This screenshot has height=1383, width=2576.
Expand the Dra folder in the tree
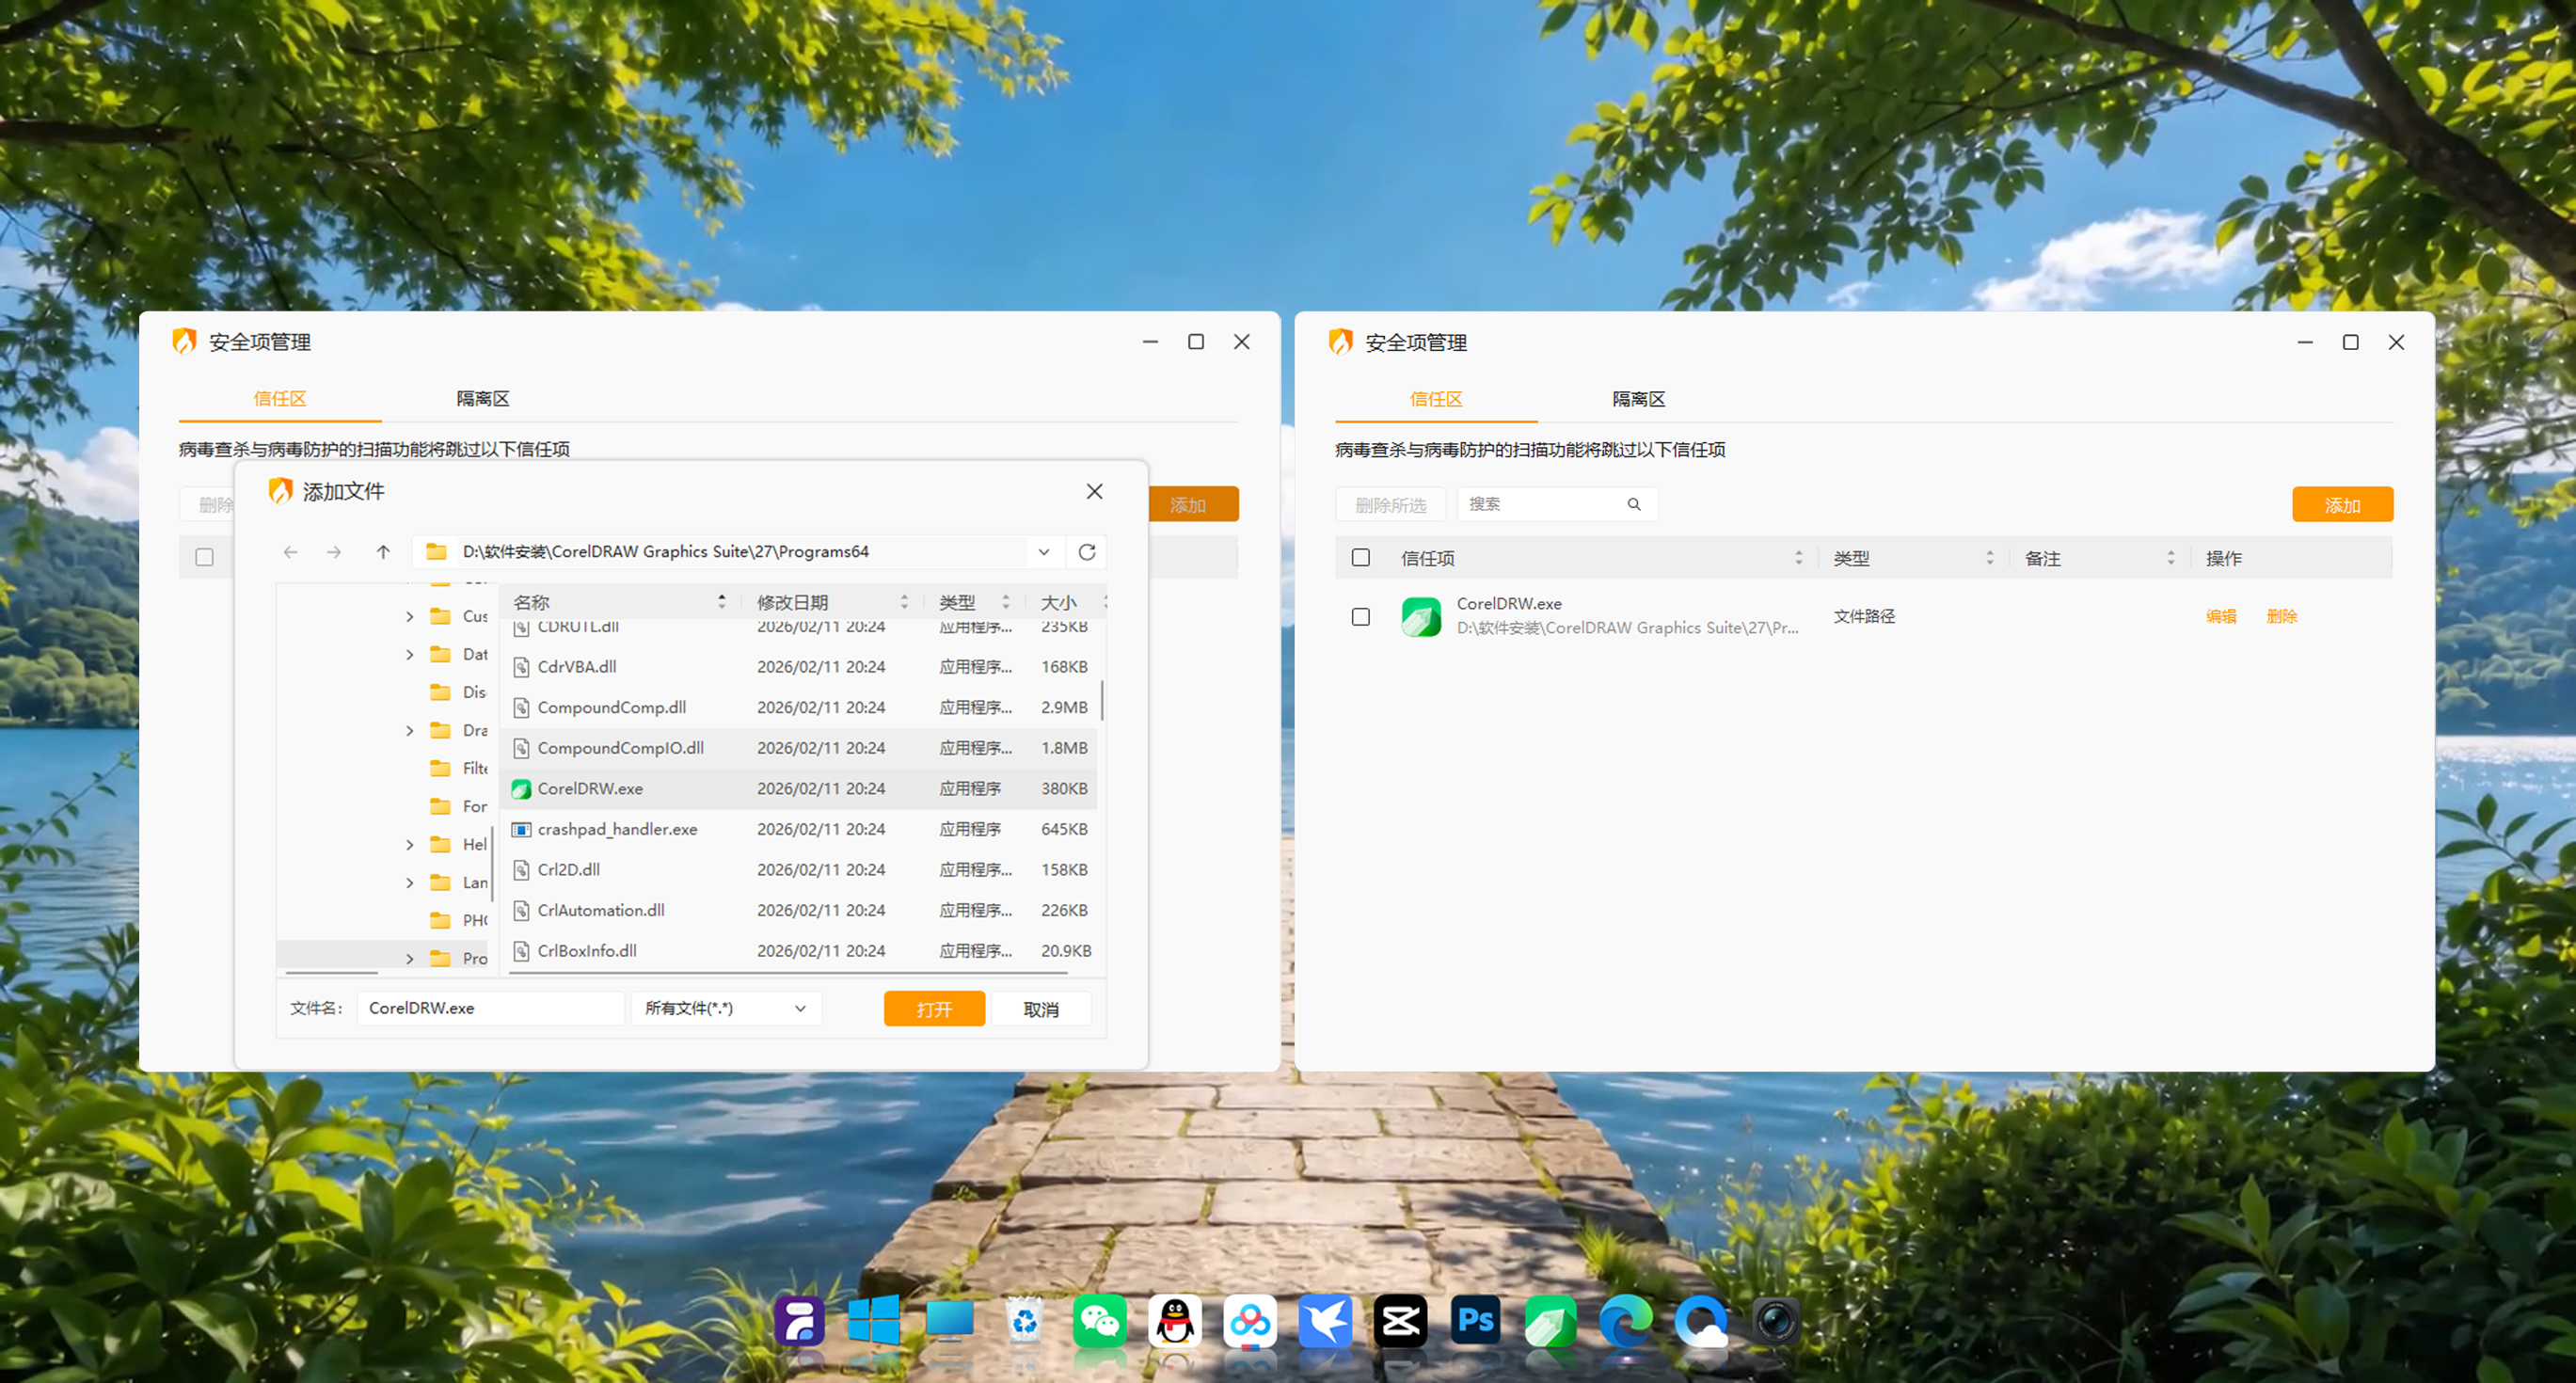[410, 731]
